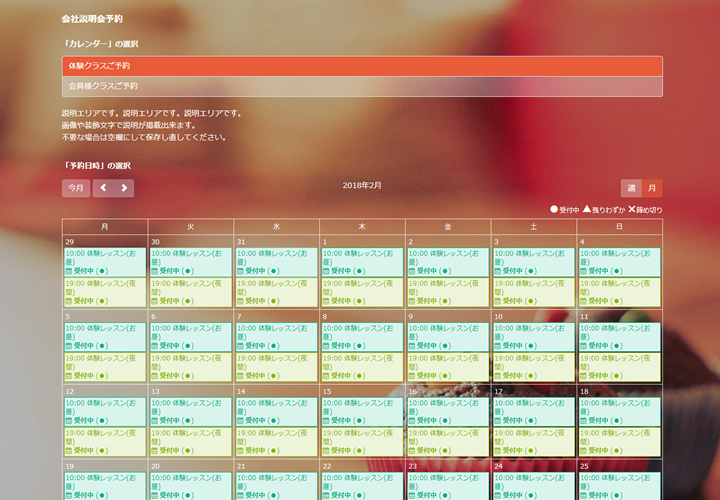Switch calendar to 月 (month) view

pos(652,188)
